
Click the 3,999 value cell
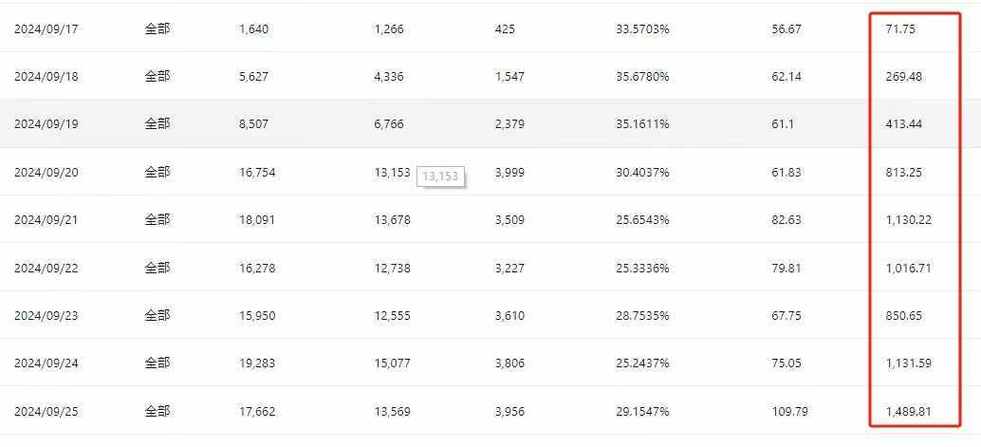[510, 173]
